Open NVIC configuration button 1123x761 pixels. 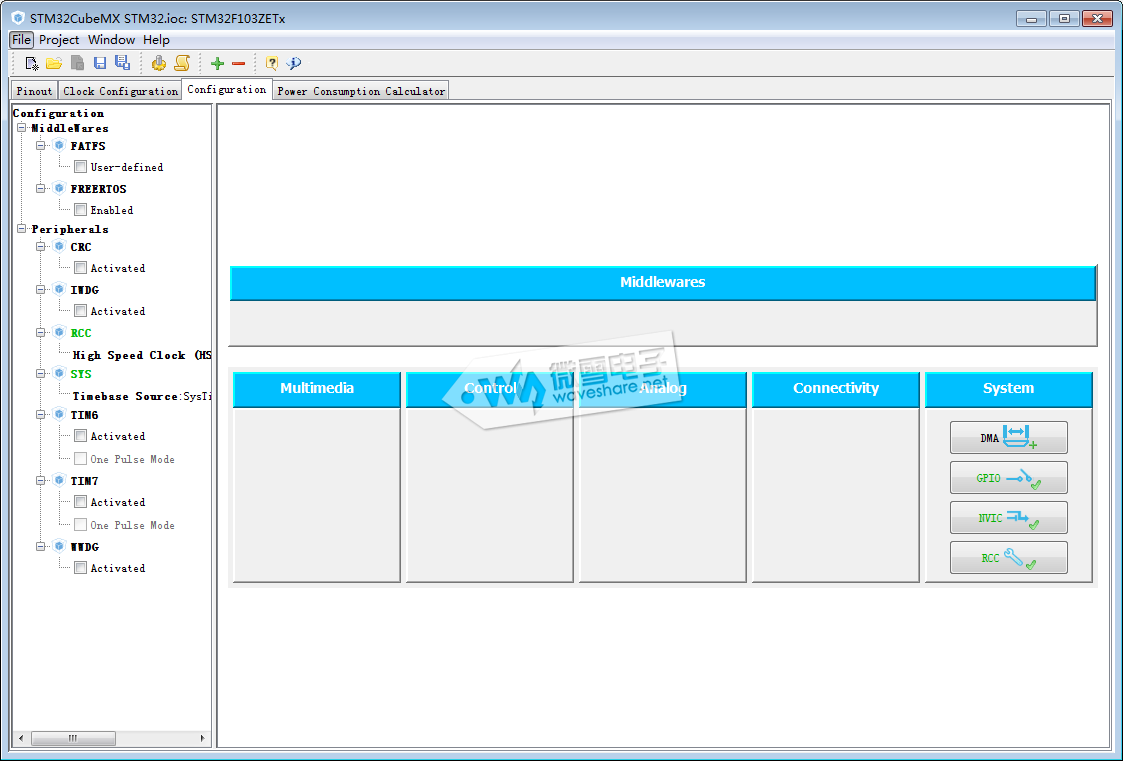(x=1008, y=518)
